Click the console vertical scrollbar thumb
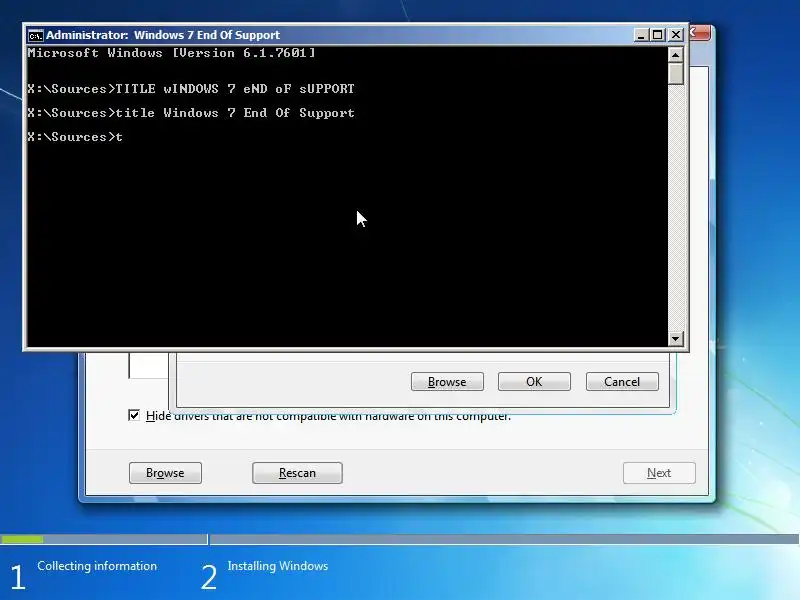Viewport: 800px width, 600px height. tap(676, 73)
